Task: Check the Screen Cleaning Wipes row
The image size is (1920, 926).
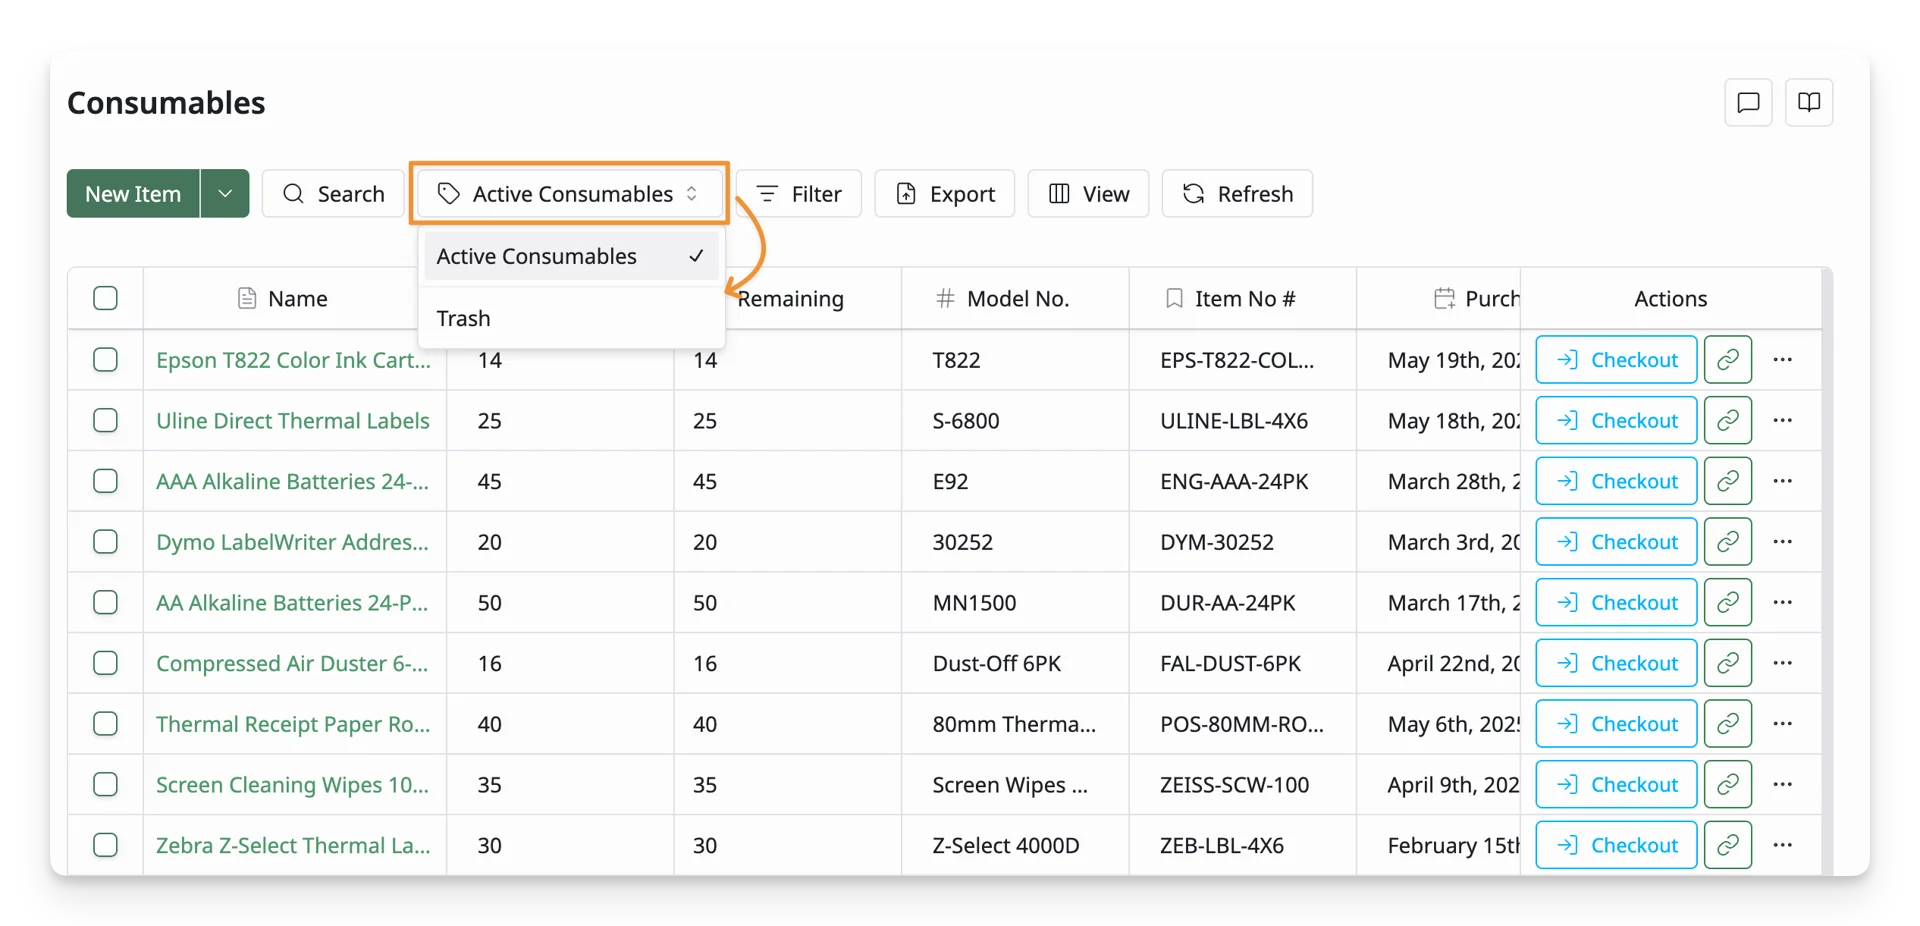Action: tap(105, 784)
